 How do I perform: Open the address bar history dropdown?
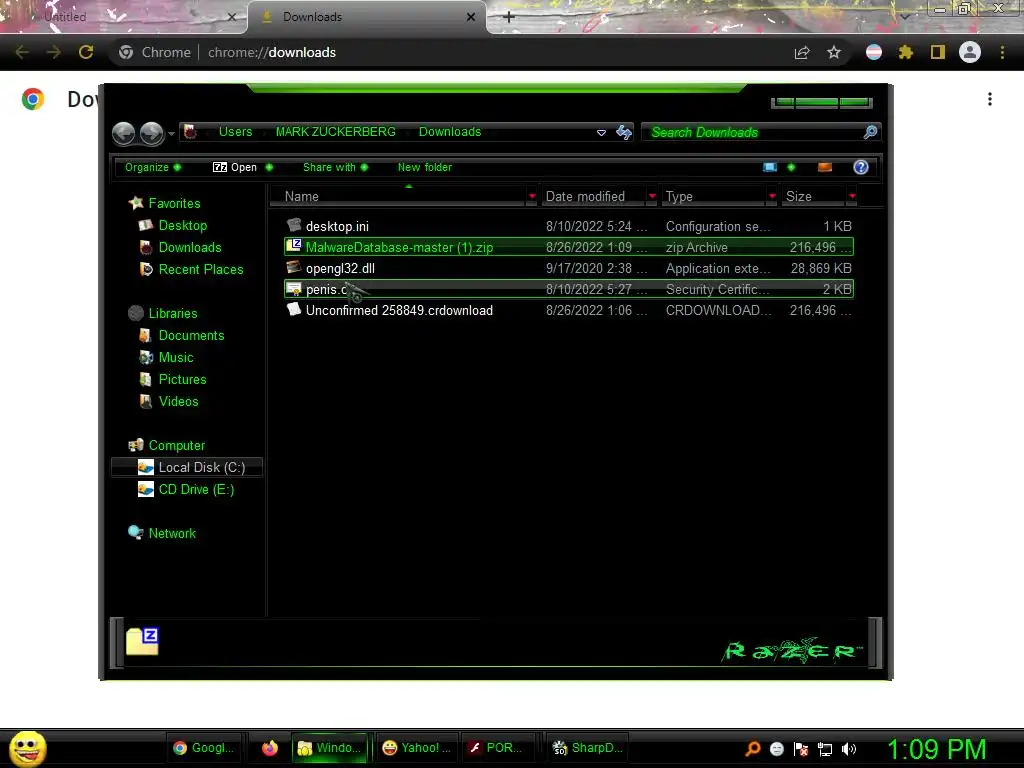point(601,133)
